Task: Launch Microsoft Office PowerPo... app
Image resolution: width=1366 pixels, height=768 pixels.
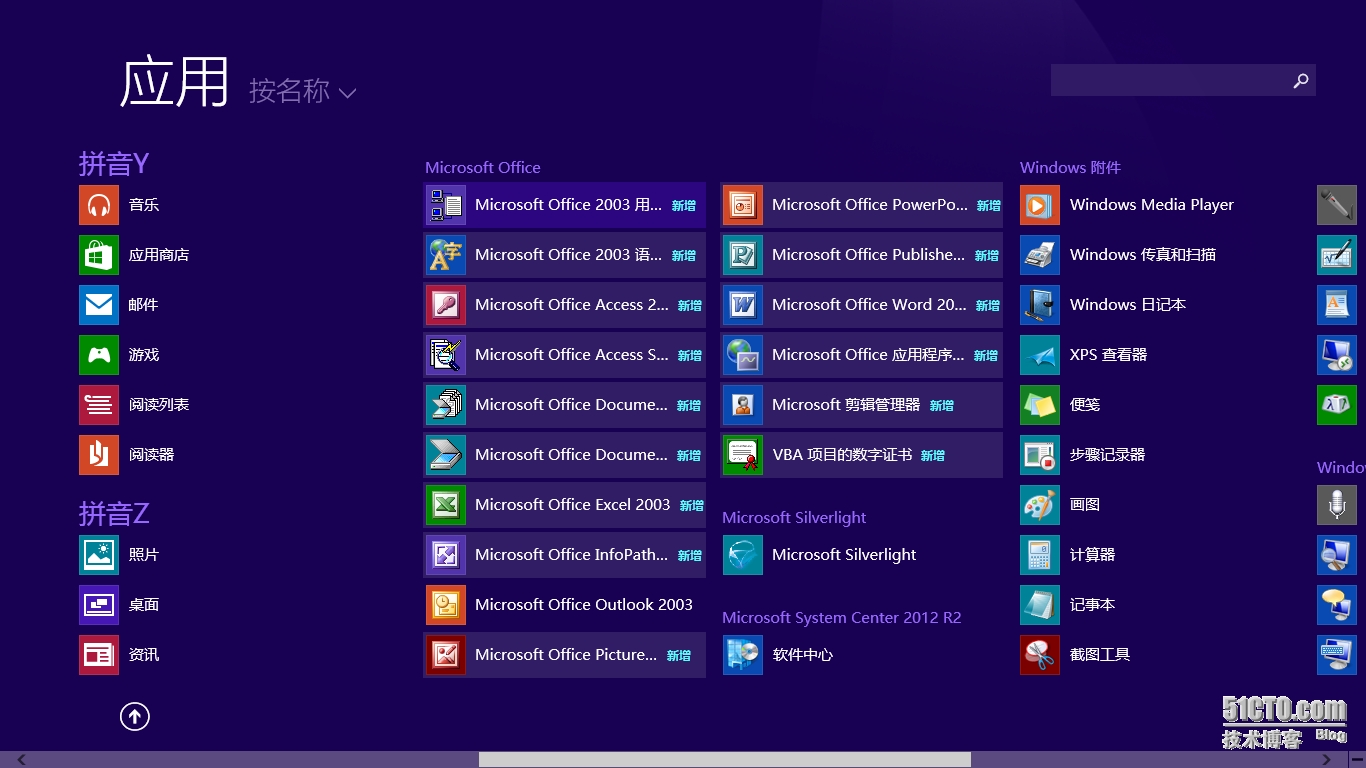Action: (x=861, y=205)
